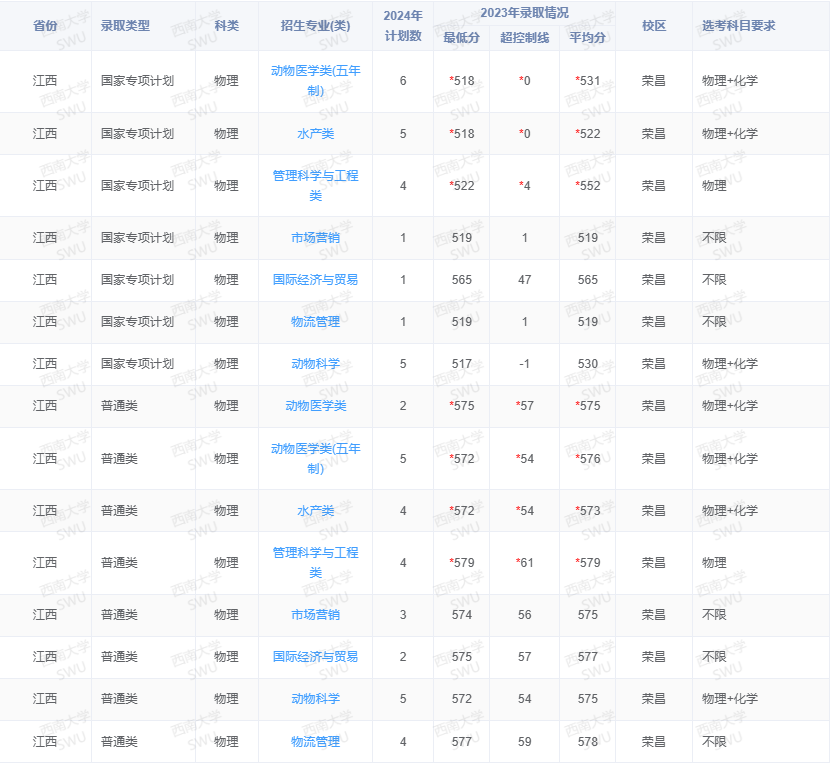839x771 pixels.
Task: Click the 校区 column header
Action: click(655, 26)
